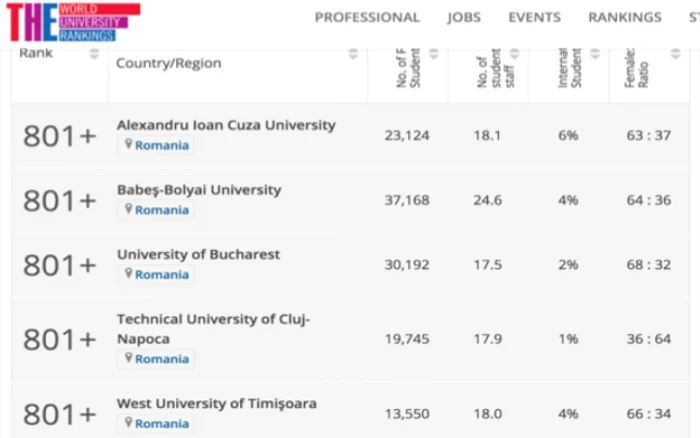Sort by international students column arrows
This screenshot has height=438, width=700.
point(595,54)
